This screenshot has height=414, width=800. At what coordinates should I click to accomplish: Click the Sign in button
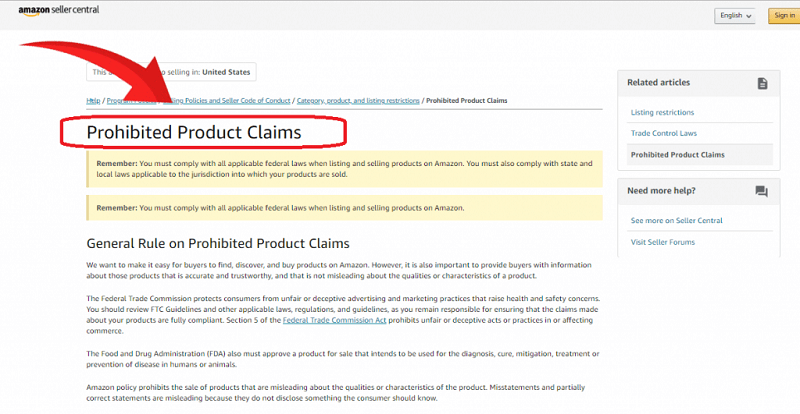pyautogui.click(x=784, y=15)
